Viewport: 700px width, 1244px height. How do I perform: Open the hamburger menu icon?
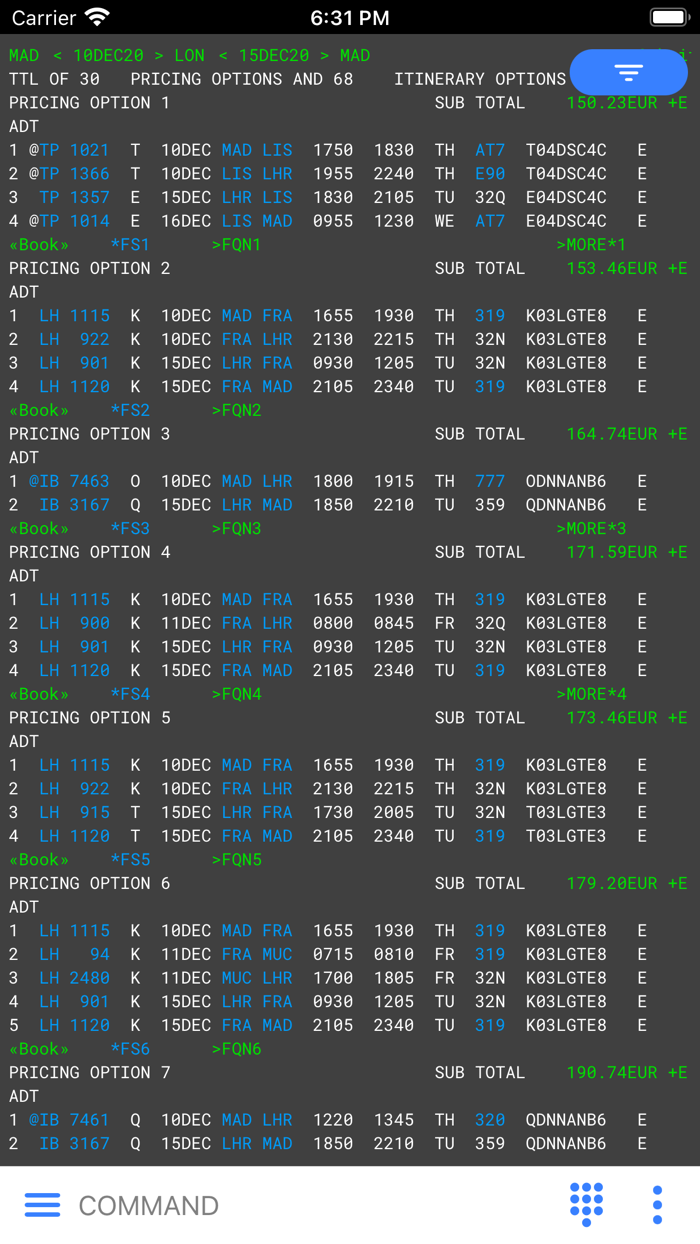[x=42, y=1205]
